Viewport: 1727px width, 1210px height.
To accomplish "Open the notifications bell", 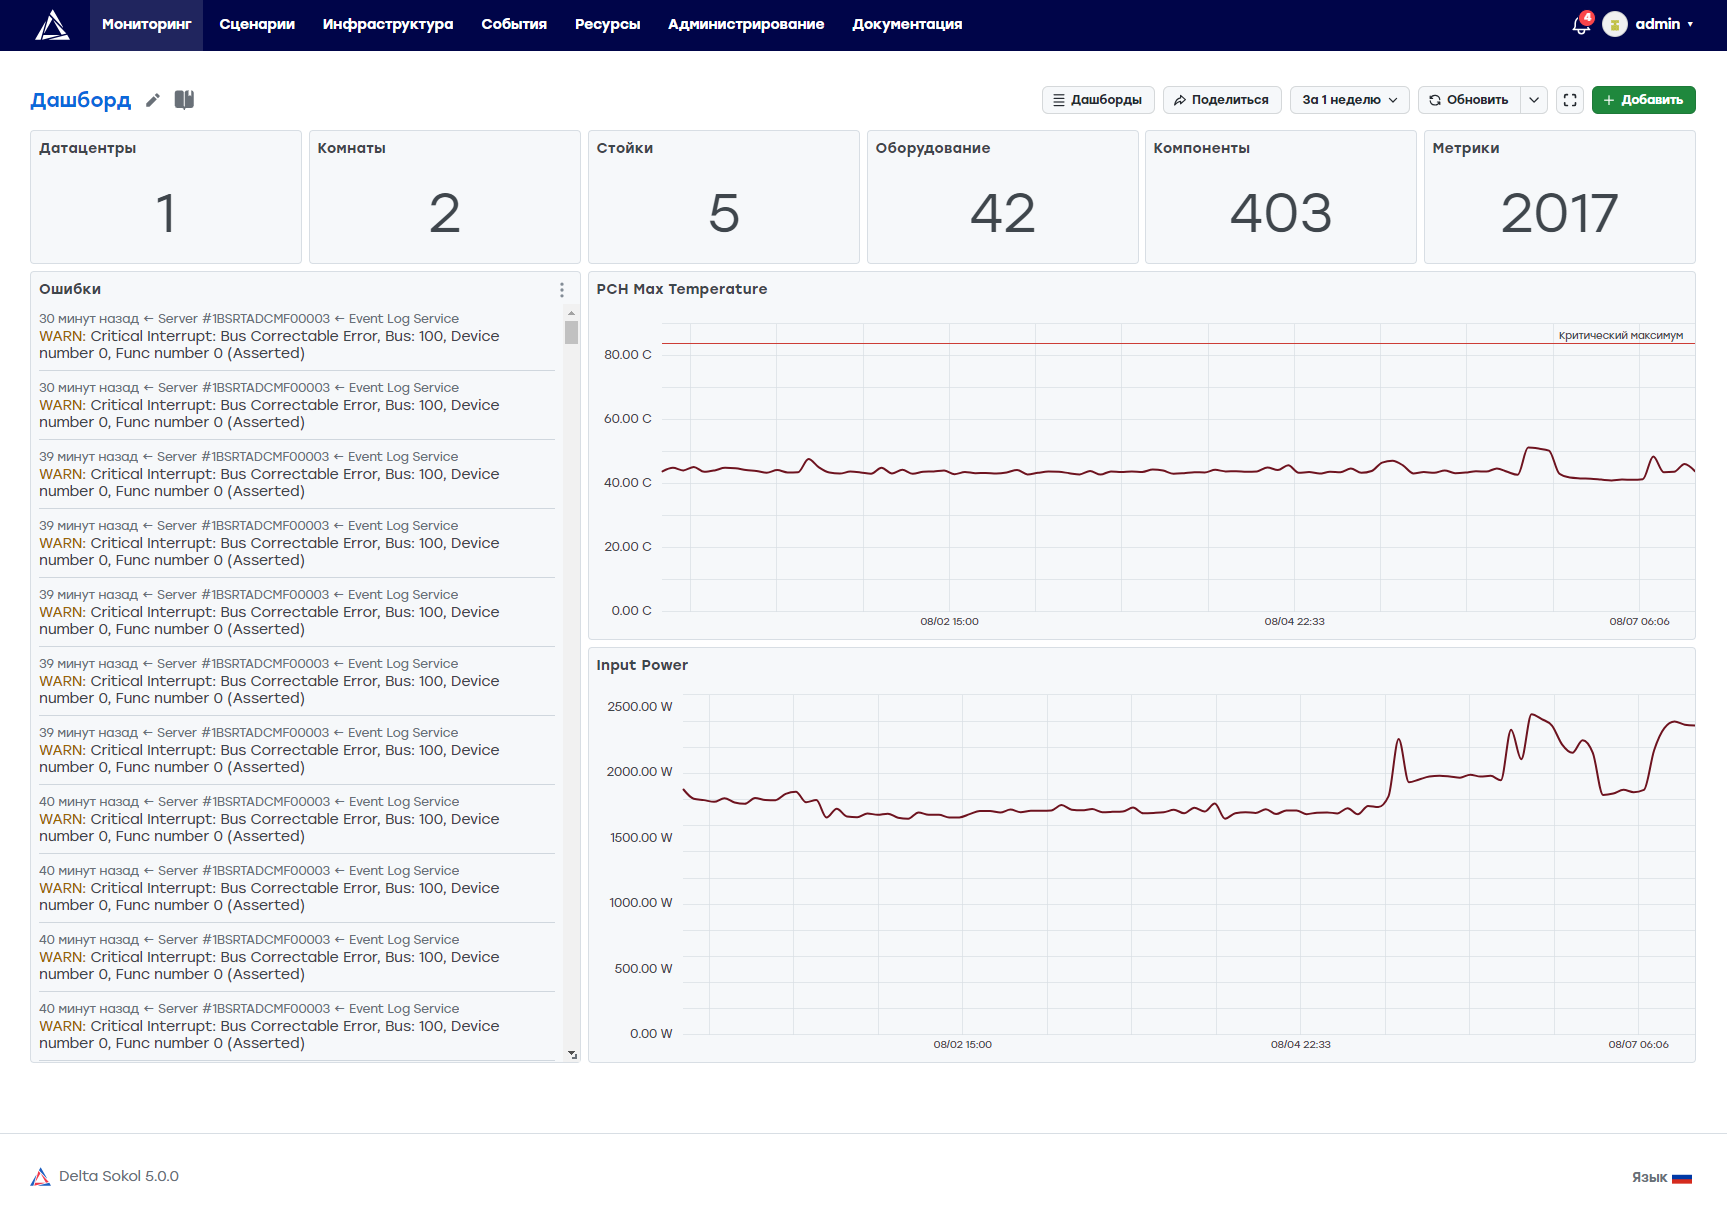I will (x=1581, y=25).
